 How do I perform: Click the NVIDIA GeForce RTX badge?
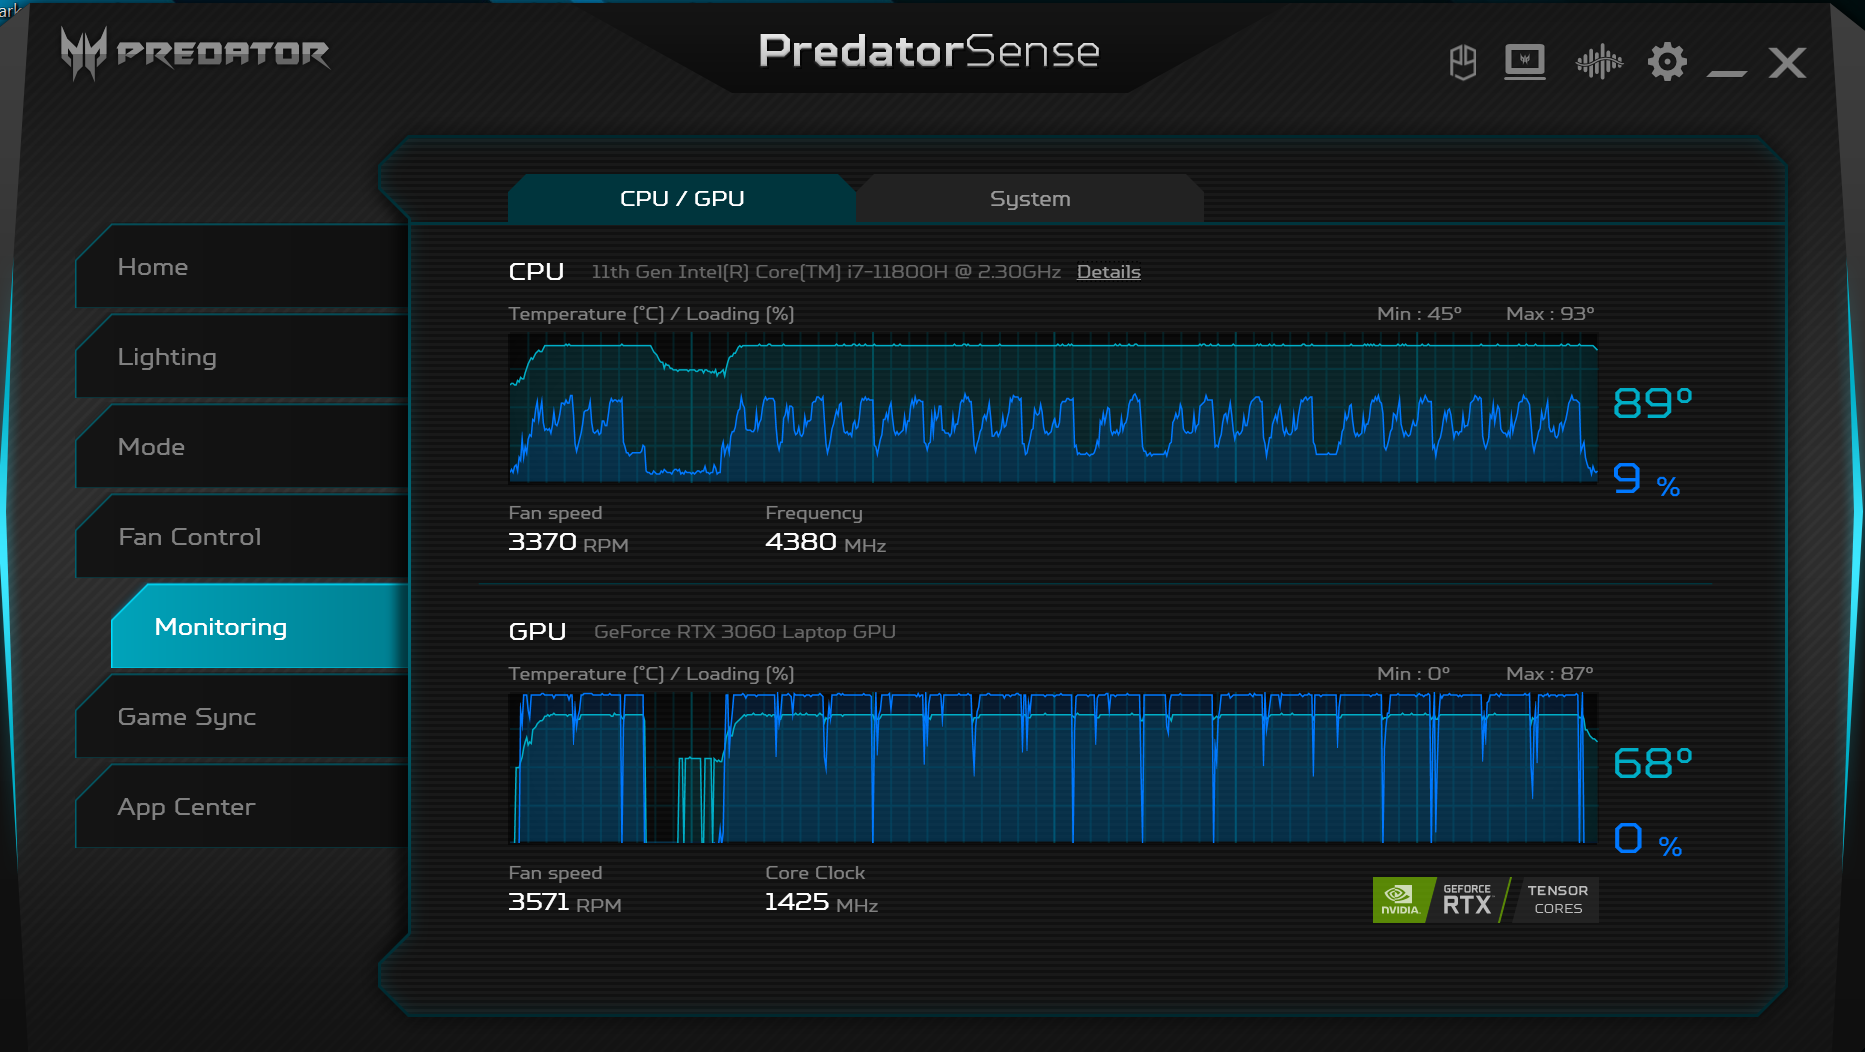[1485, 900]
